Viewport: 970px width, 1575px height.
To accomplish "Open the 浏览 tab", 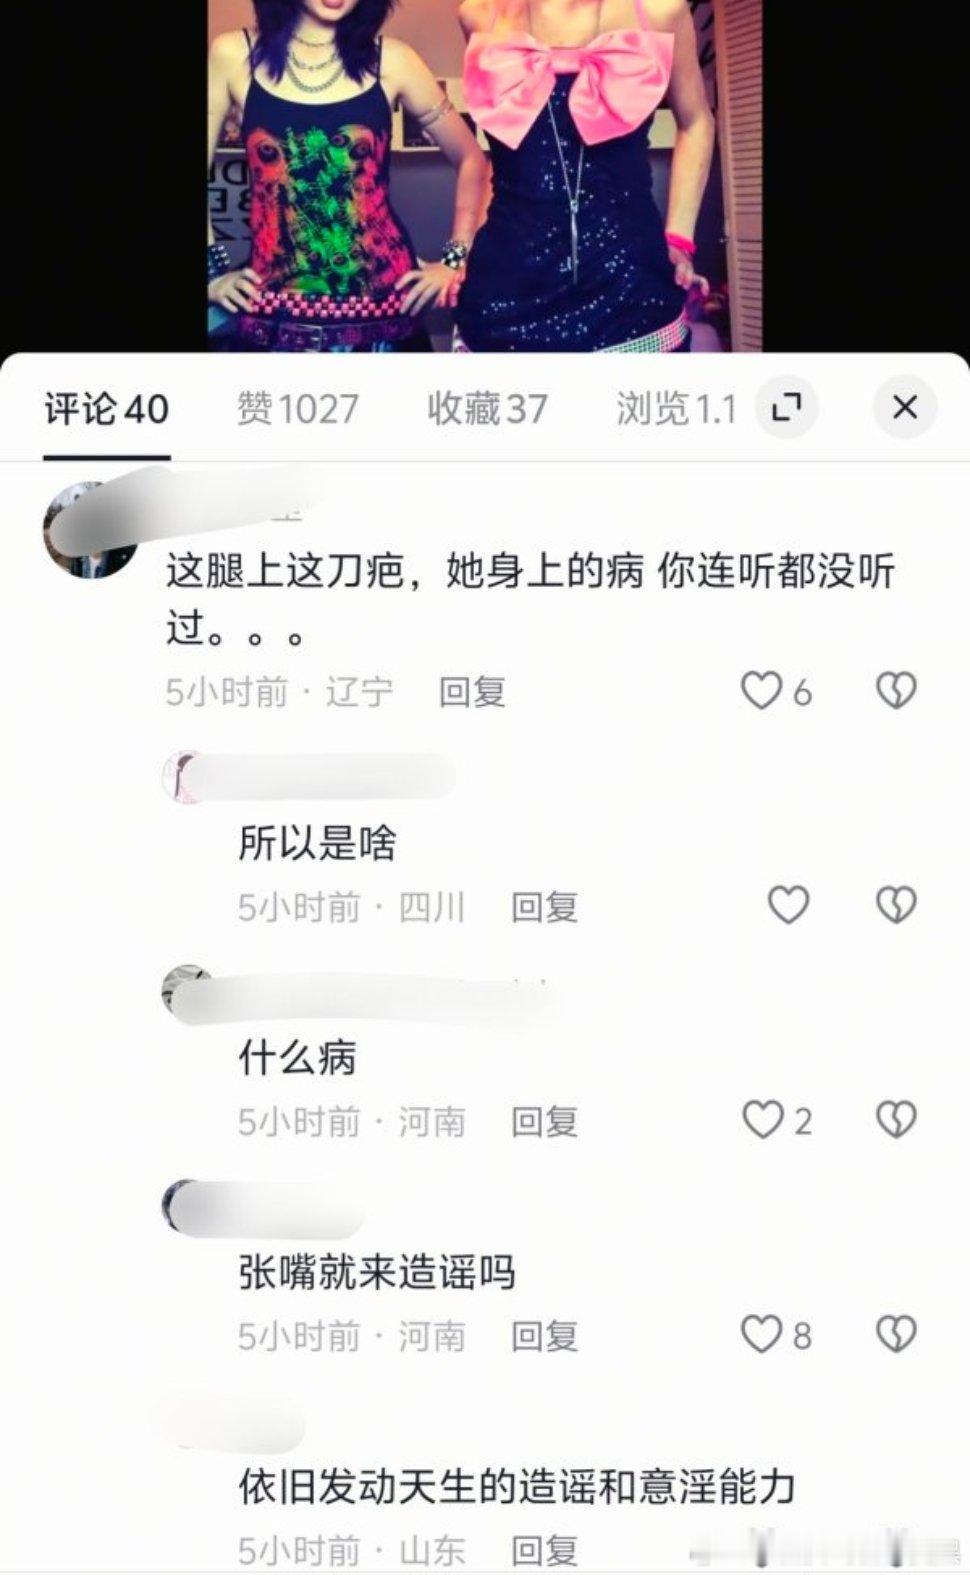I will (x=676, y=409).
